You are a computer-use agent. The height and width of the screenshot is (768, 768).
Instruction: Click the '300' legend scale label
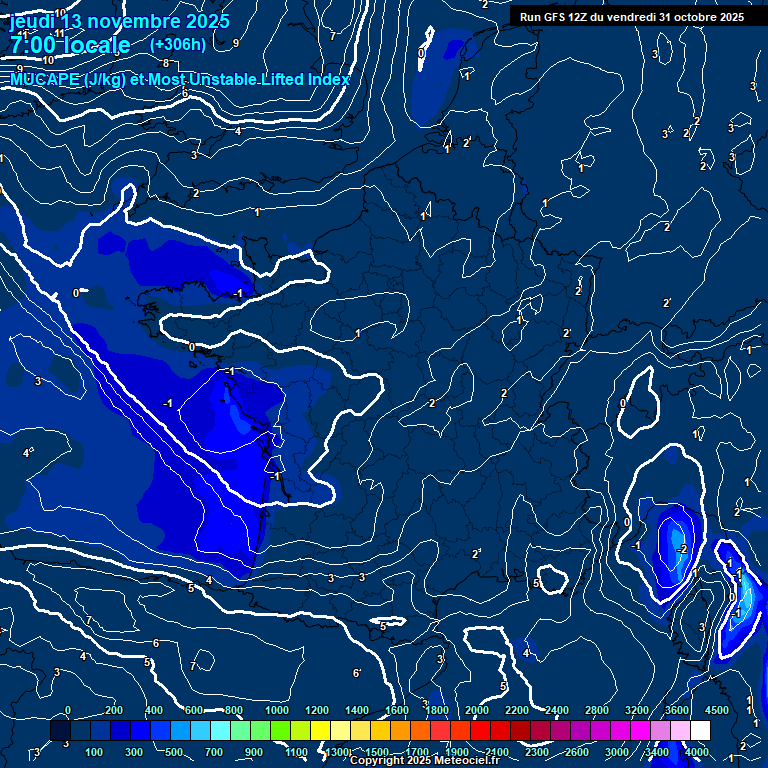[134, 752]
